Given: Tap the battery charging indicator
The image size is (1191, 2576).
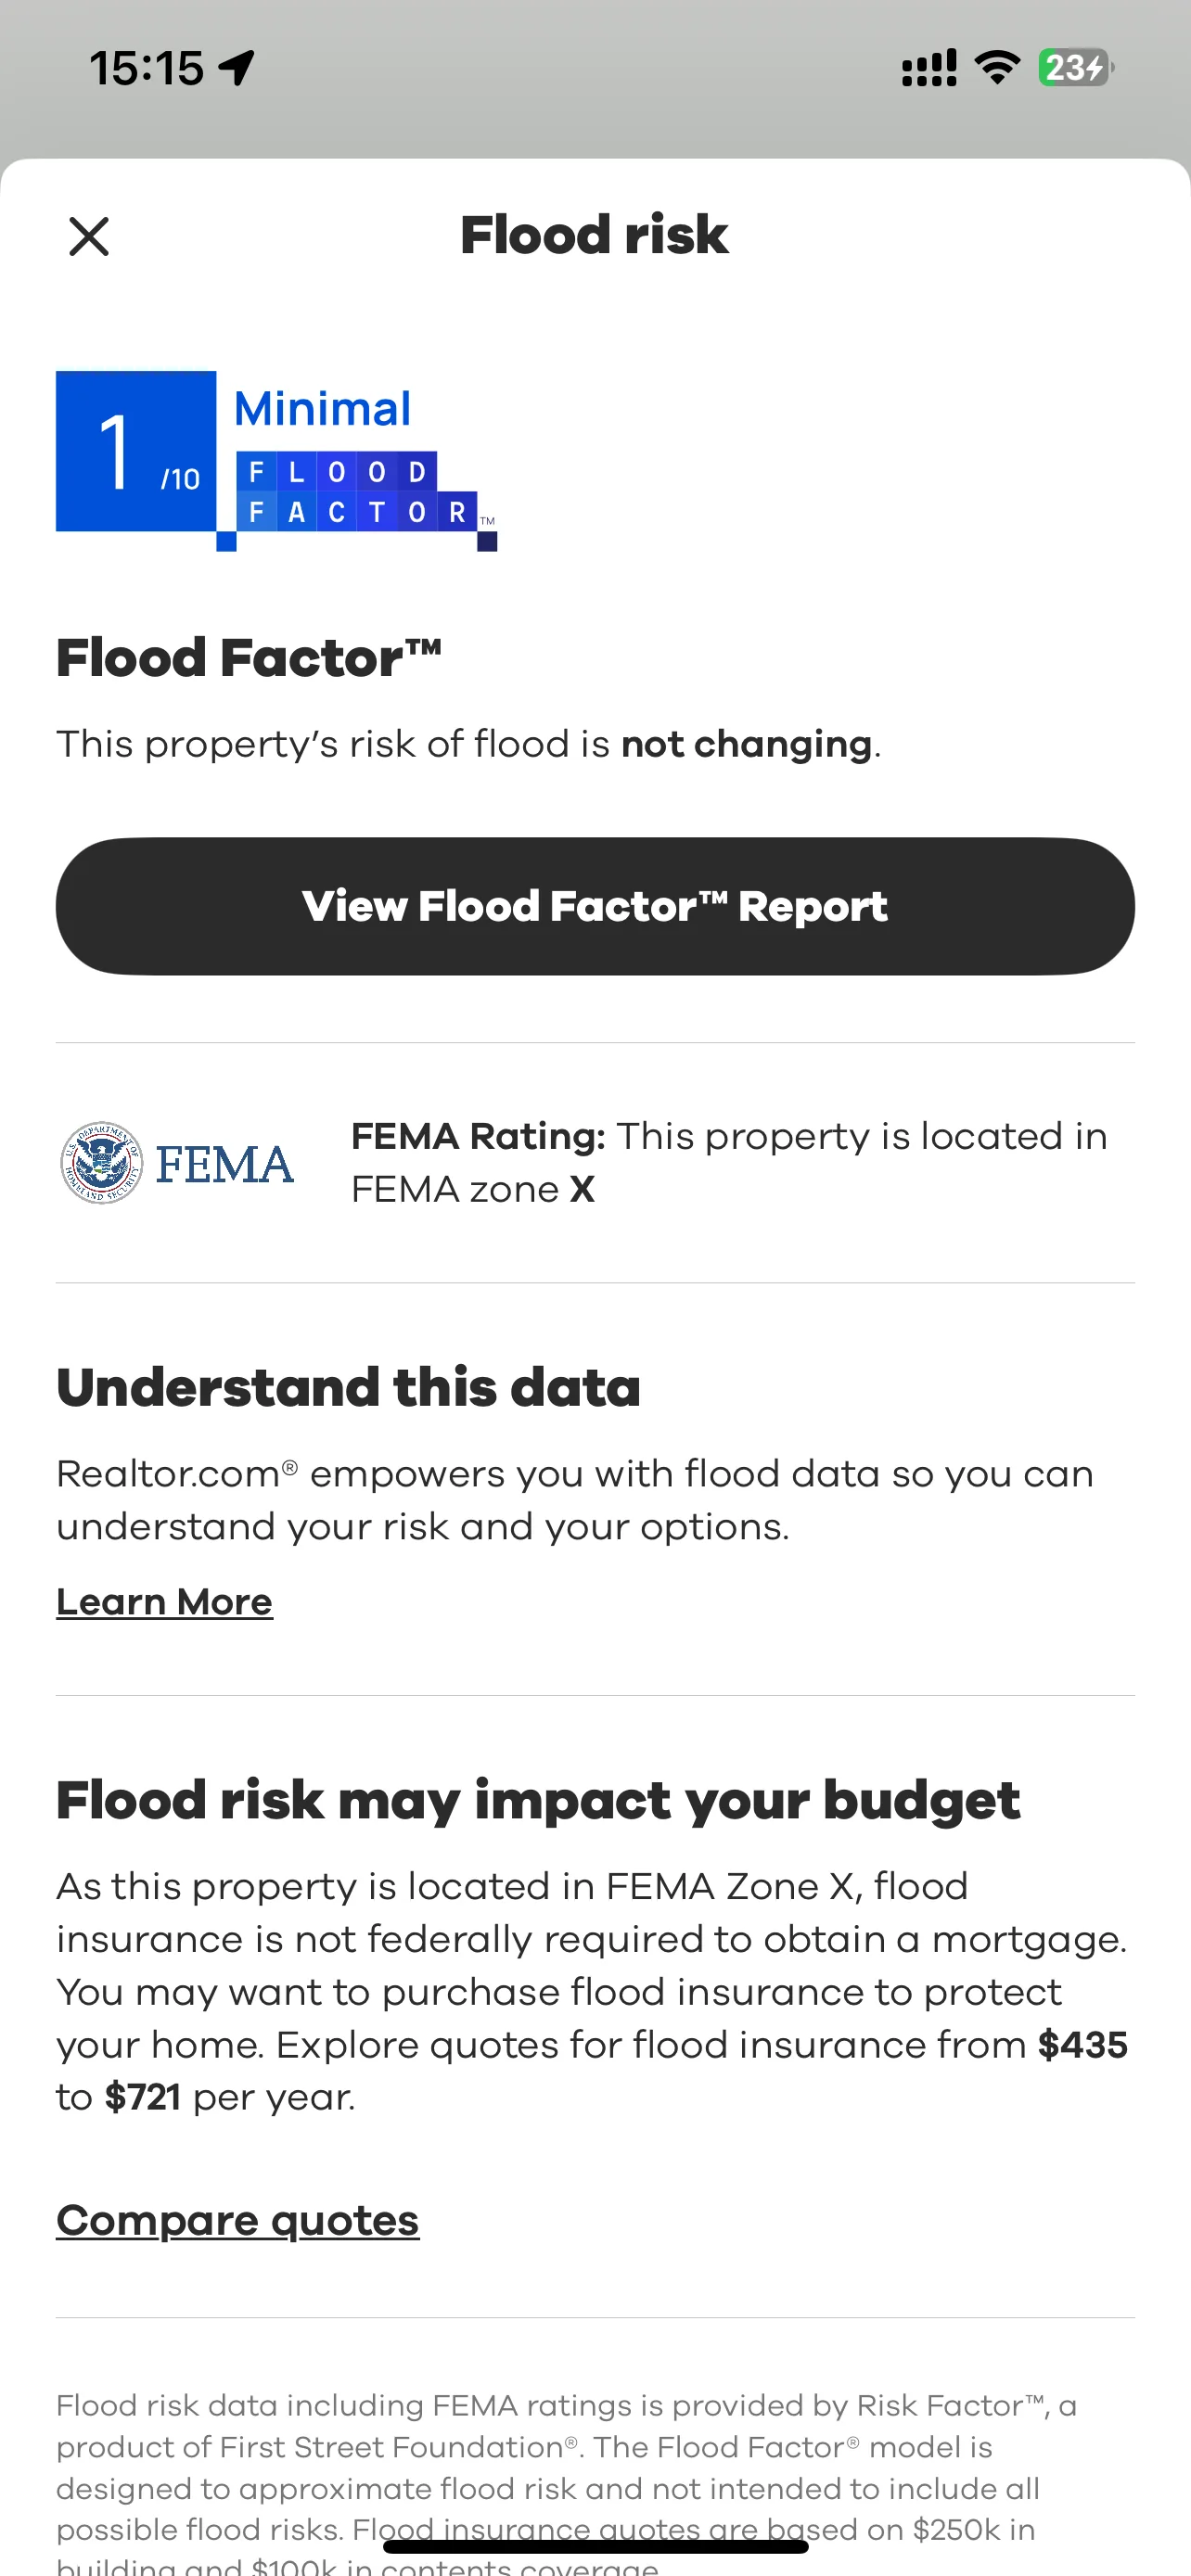Looking at the screenshot, I should (x=1076, y=68).
